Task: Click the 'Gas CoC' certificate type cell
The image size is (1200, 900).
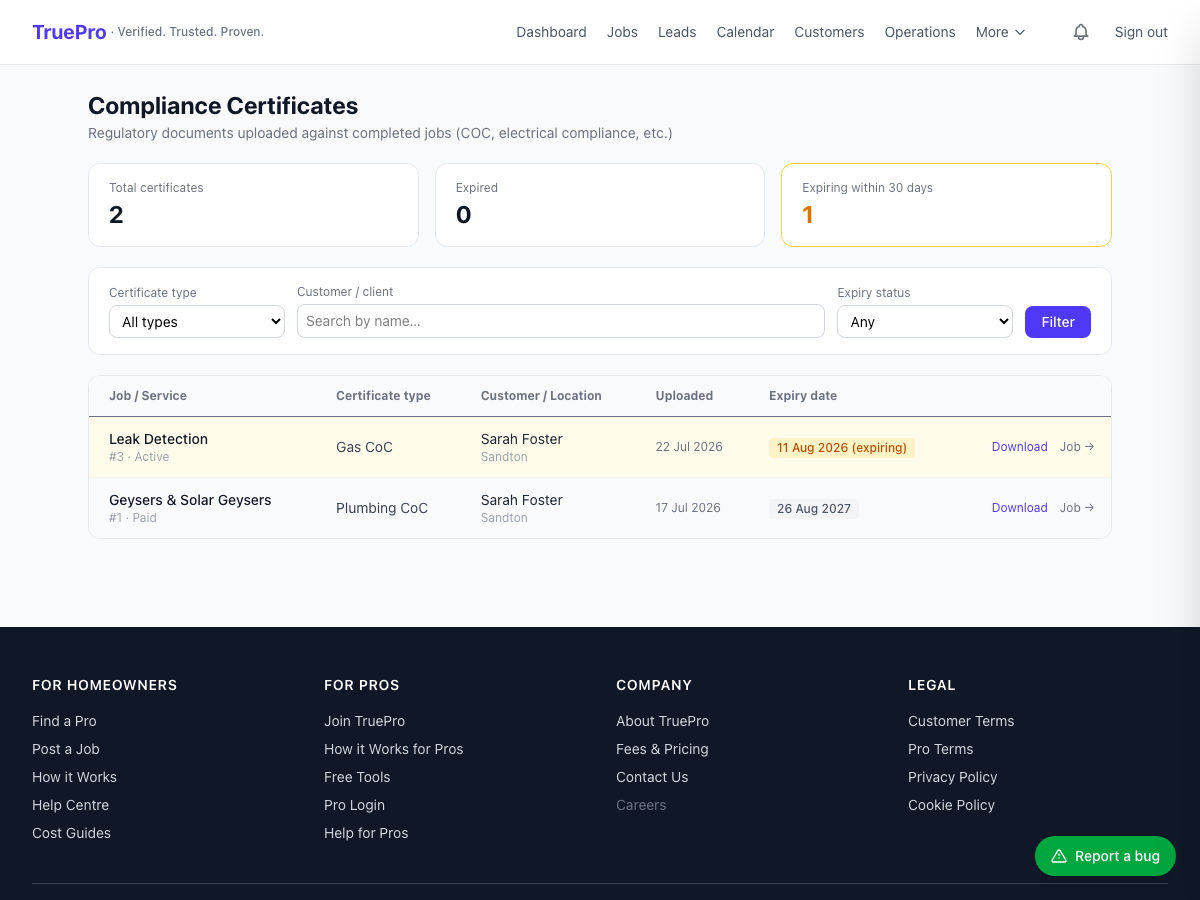Action: coord(364,447)
